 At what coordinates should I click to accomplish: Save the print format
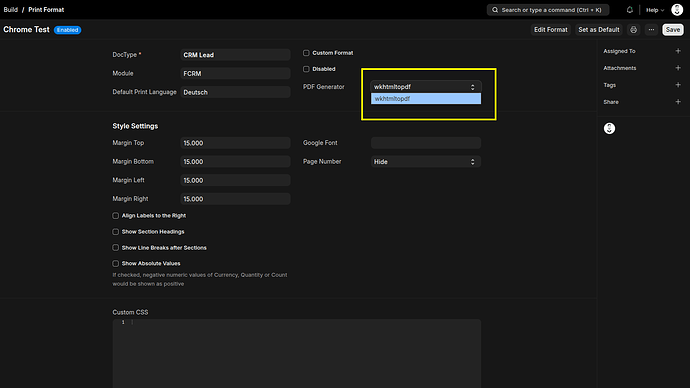coord(673,29)
